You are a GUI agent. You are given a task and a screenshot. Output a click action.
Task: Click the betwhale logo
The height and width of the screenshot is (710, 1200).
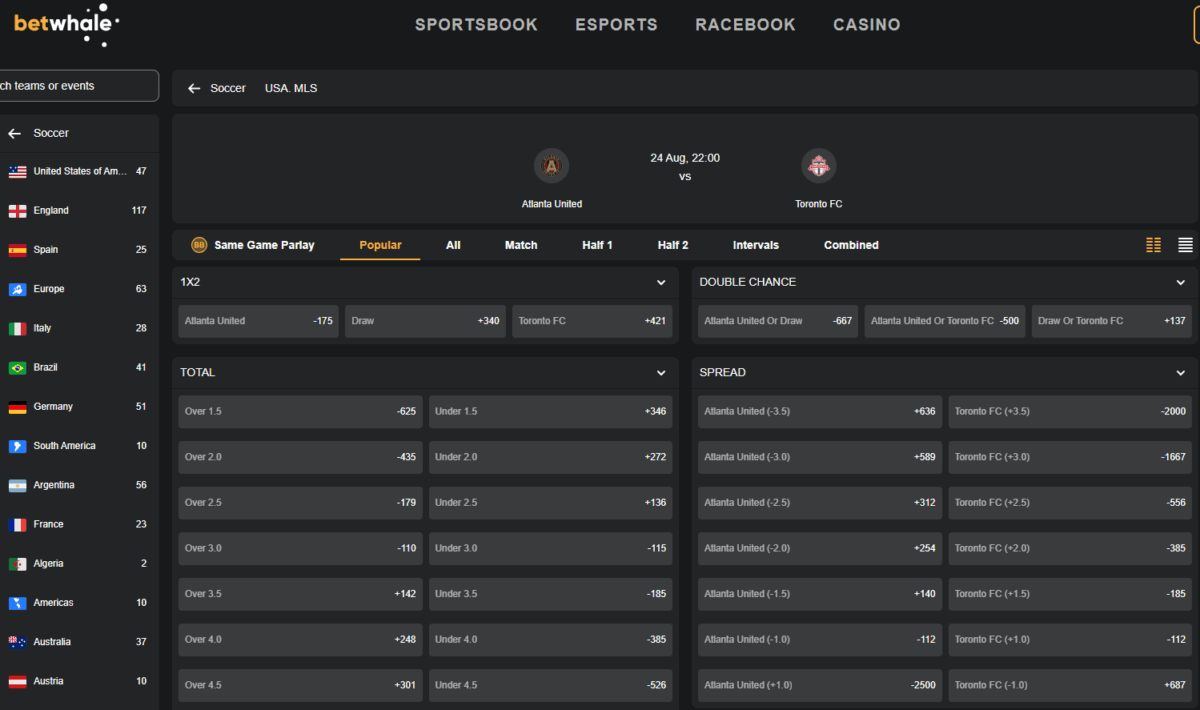66,24
